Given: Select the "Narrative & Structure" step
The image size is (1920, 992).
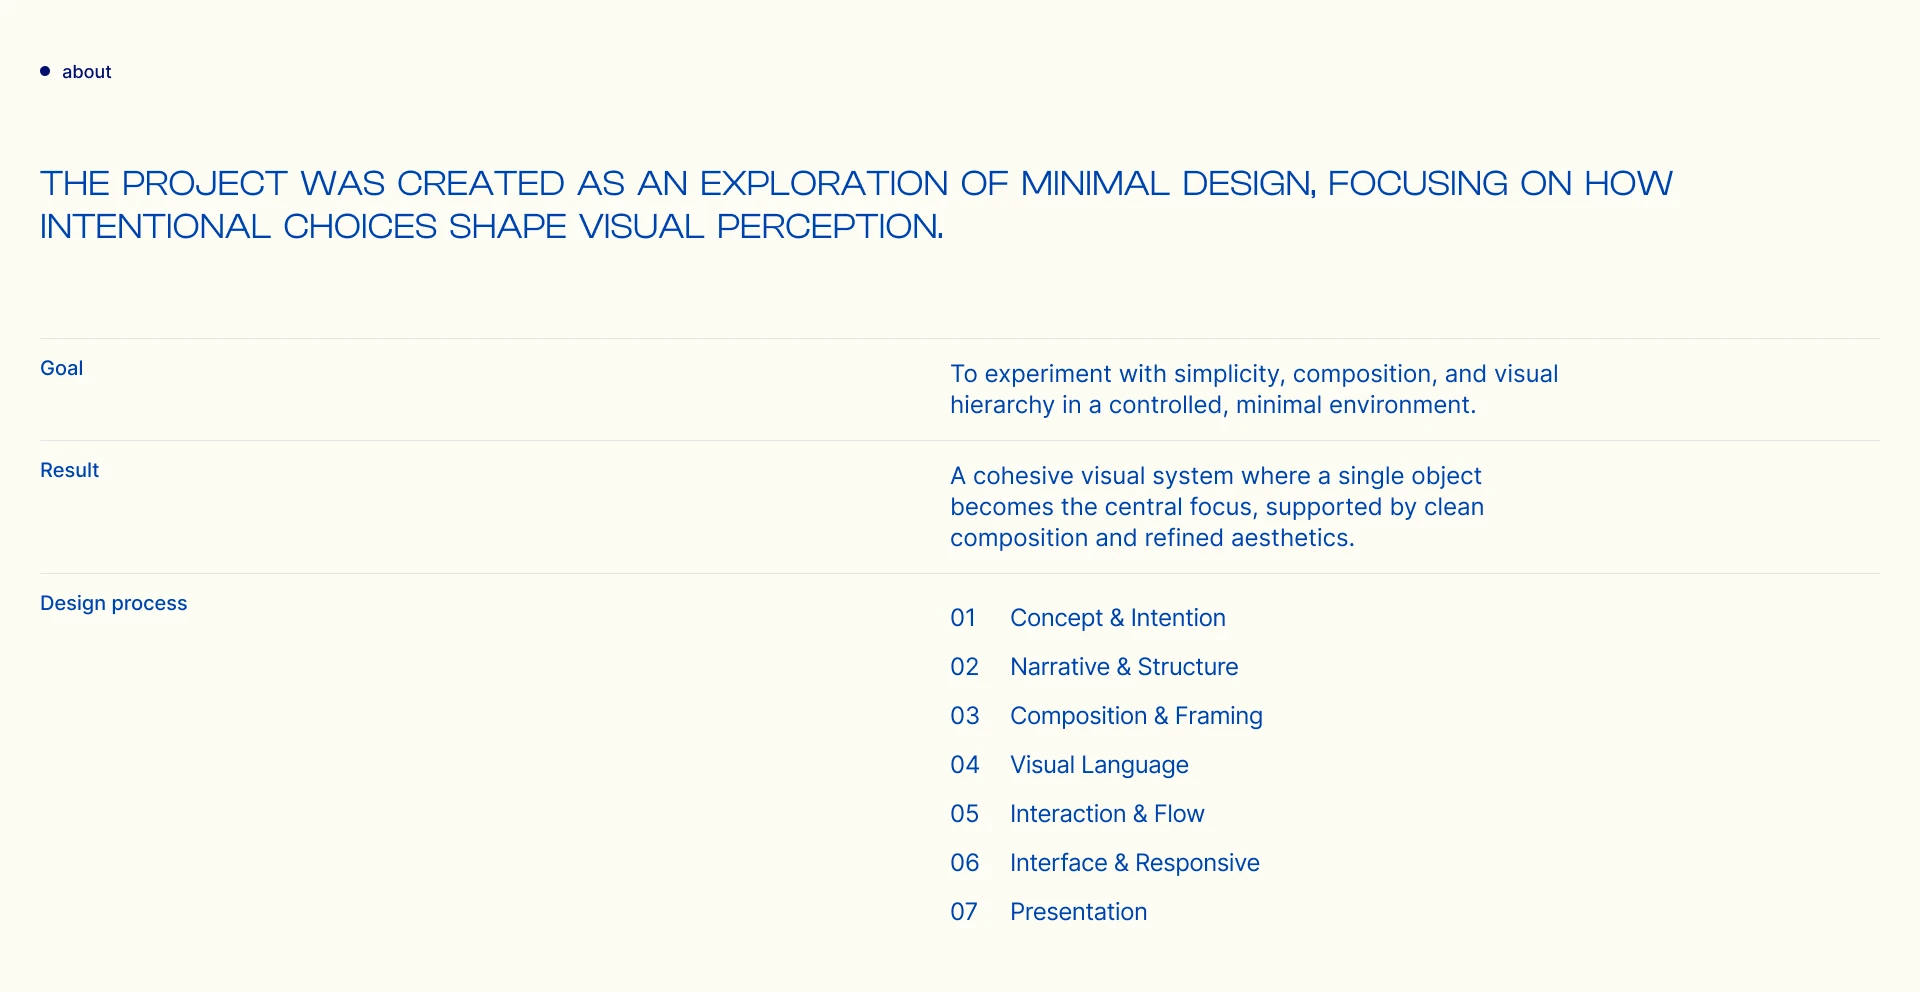Looking at the screenshot, I should point(1124,667).
